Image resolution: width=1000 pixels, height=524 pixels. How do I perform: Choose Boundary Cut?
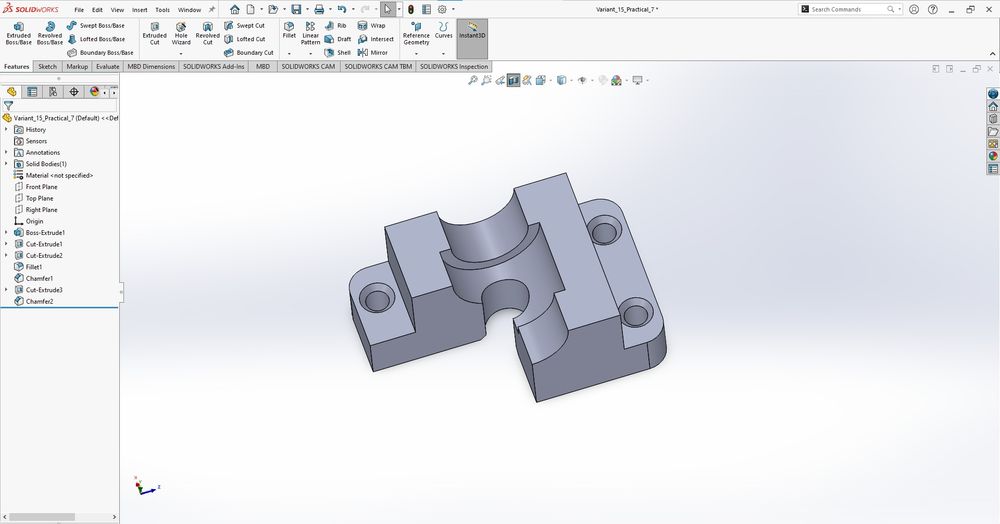(249, 52)
